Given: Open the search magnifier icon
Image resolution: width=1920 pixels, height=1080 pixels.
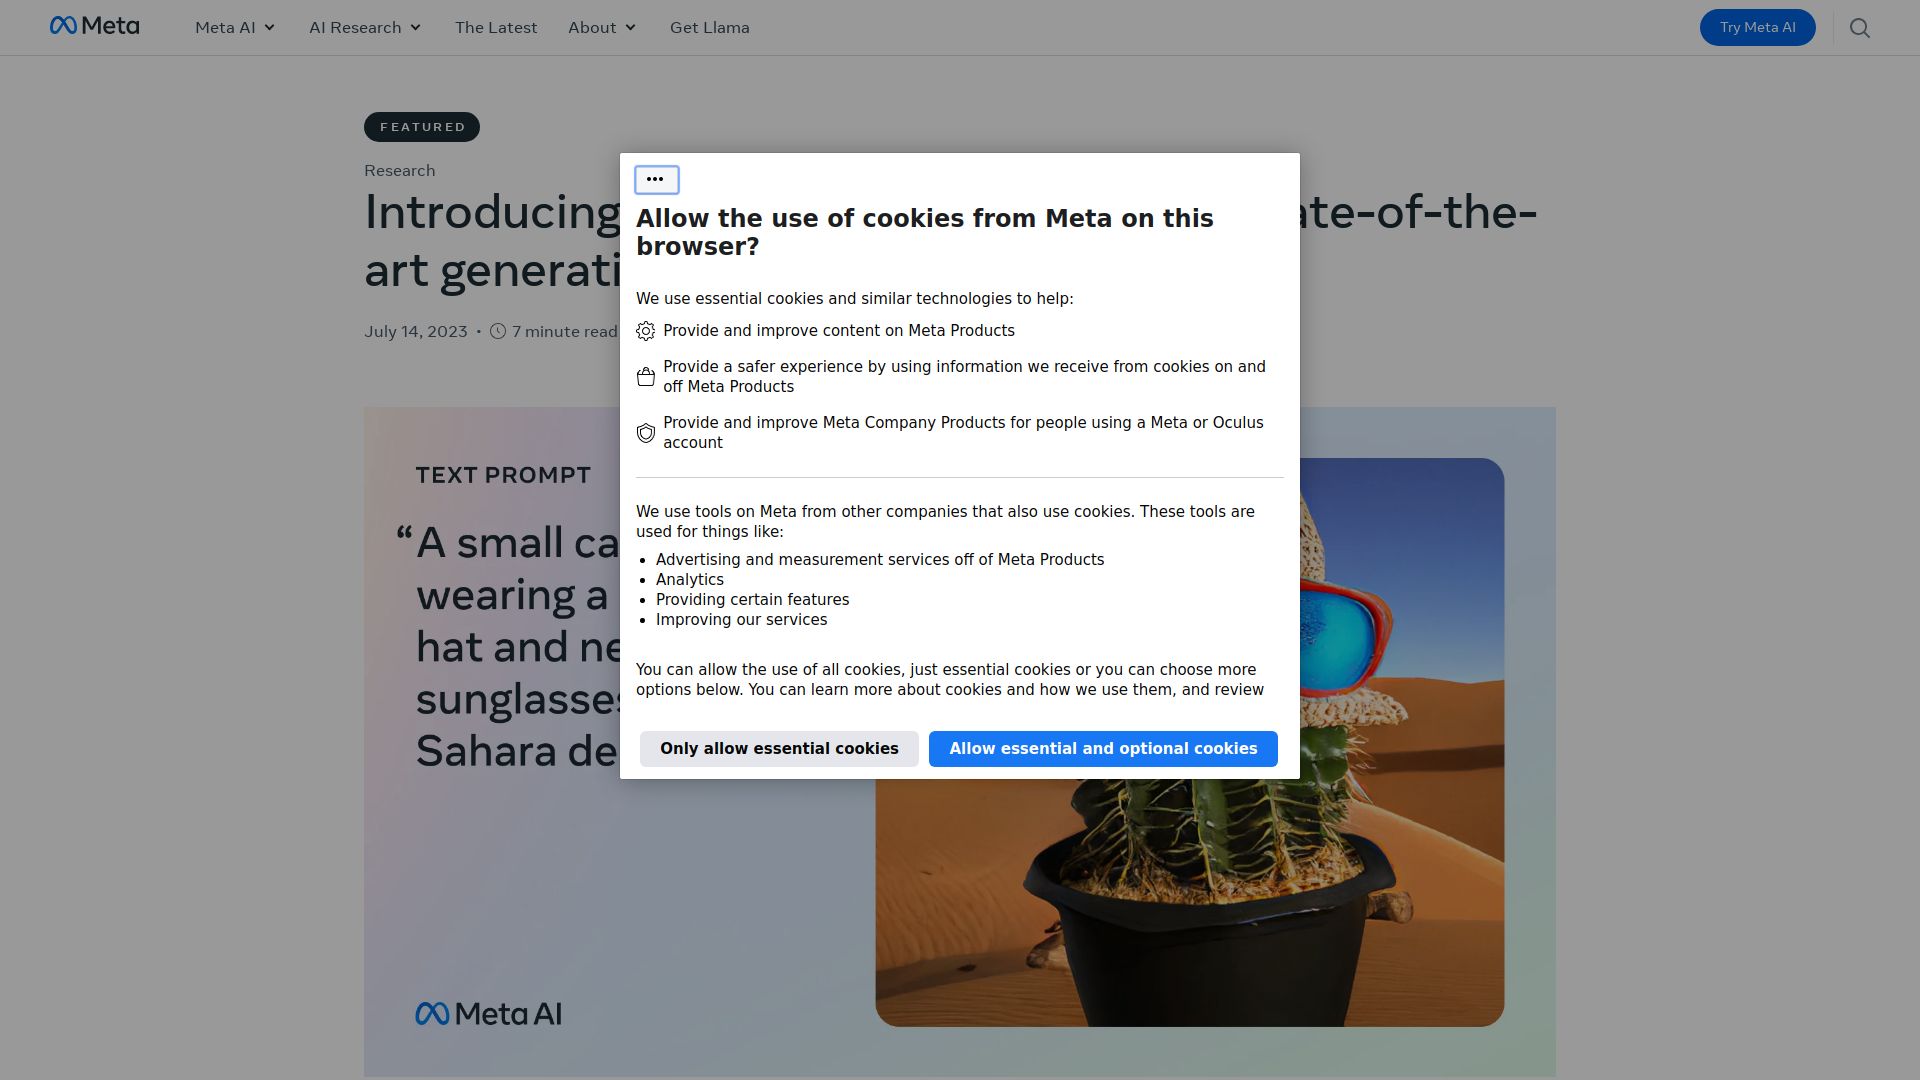Looking at the screenshot, I should (1859, 28).
